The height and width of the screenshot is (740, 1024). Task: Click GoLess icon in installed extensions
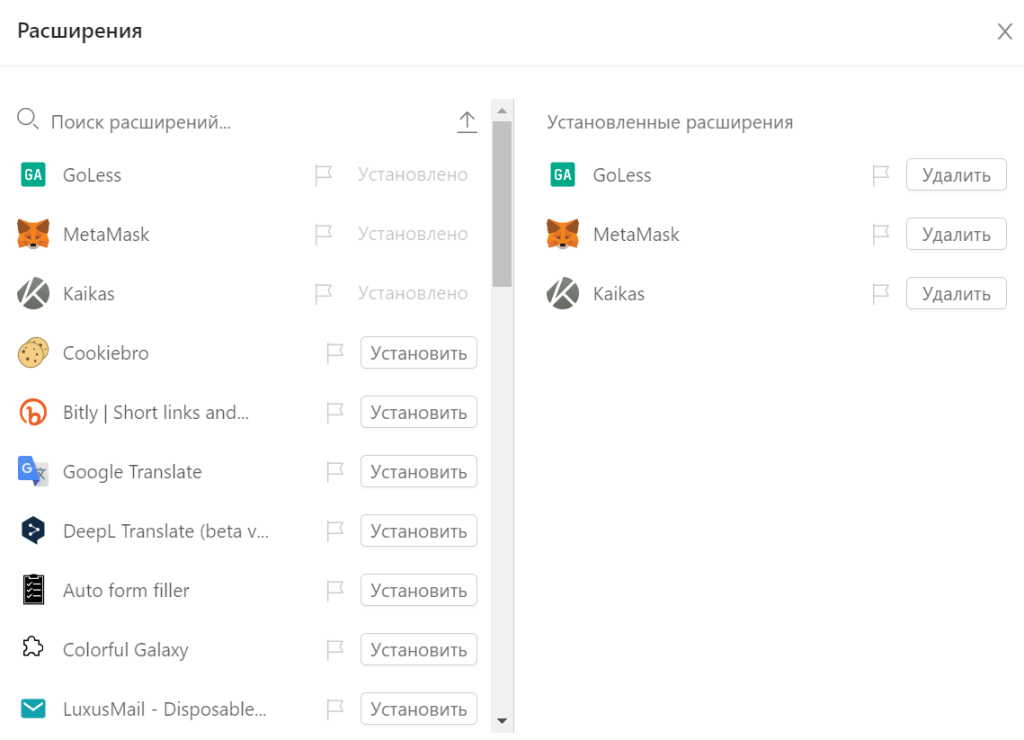[x=563, y=175]
